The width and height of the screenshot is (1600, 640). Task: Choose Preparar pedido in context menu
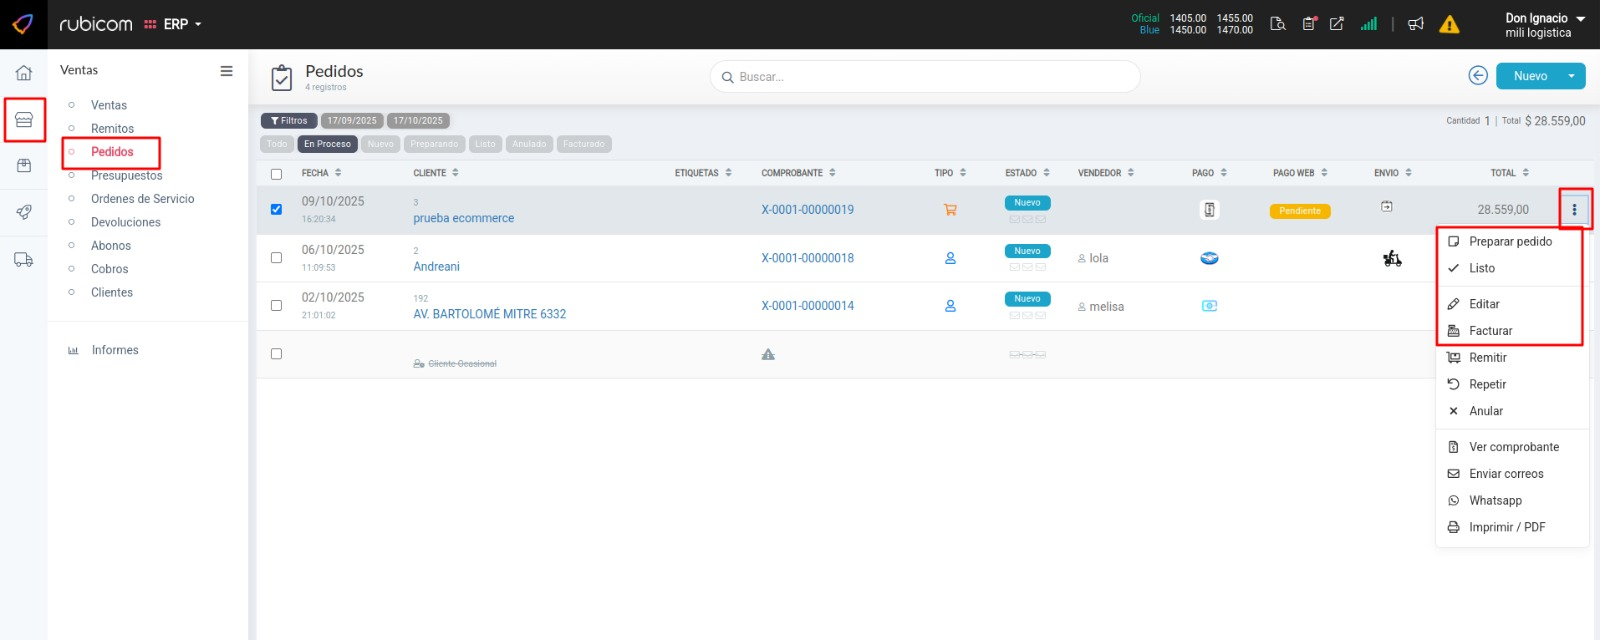tap(1510, 242)
